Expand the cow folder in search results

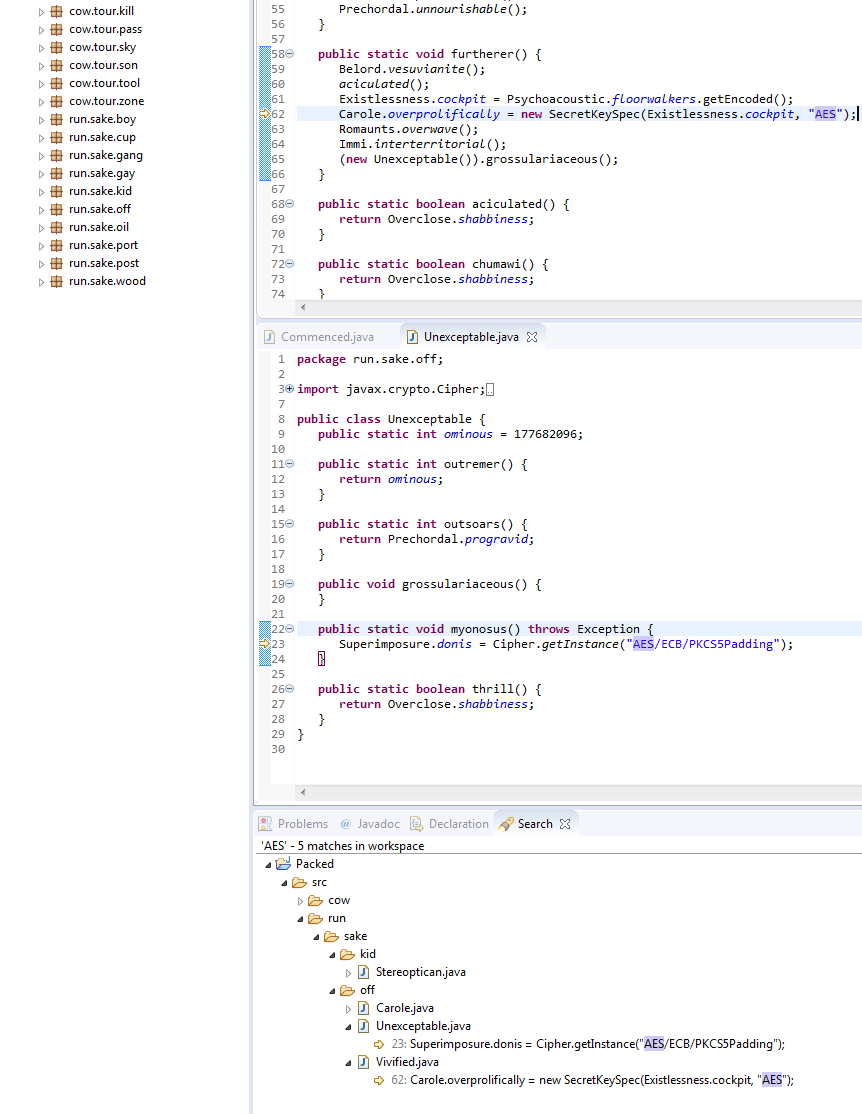(x=300, y=901)
